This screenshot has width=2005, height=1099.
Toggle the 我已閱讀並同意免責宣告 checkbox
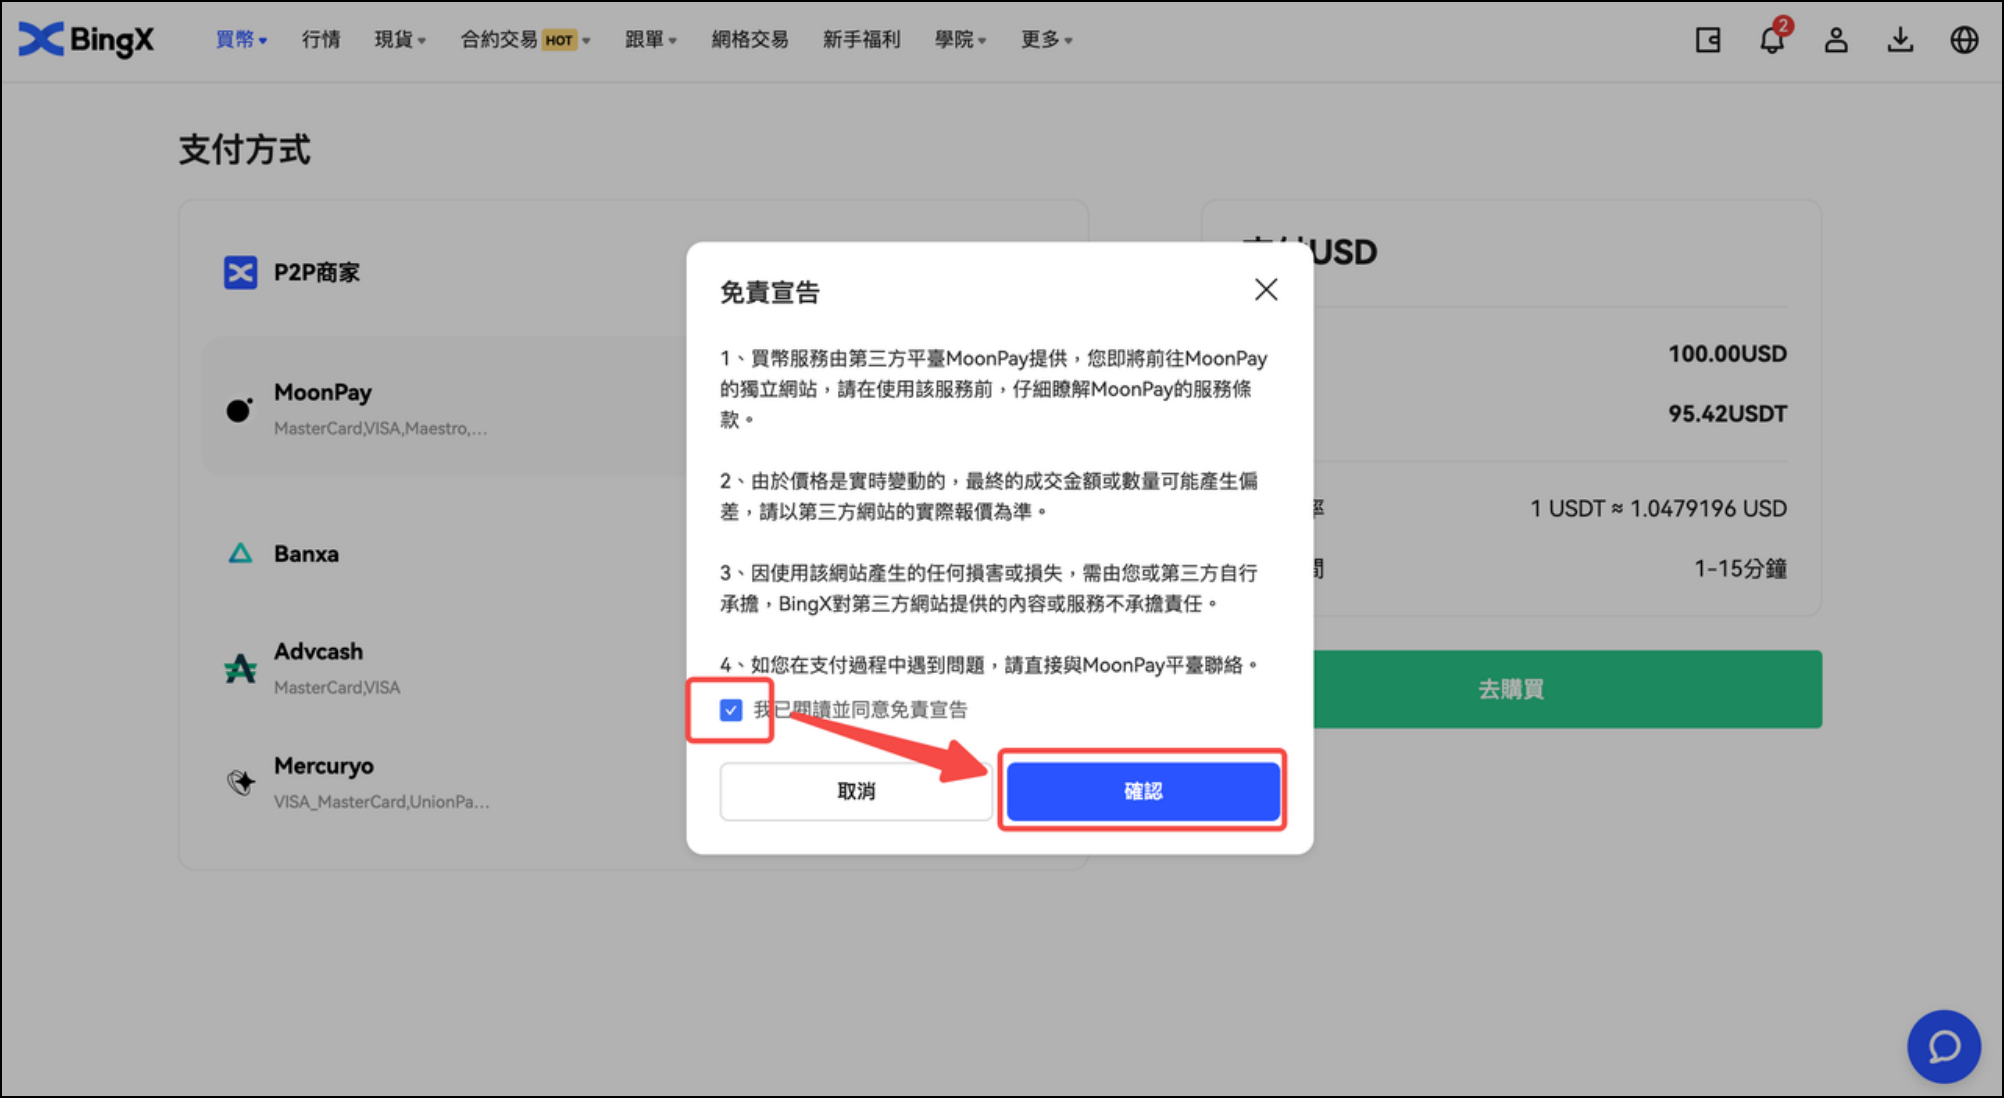pyautogui.click(x=731, y=710)
